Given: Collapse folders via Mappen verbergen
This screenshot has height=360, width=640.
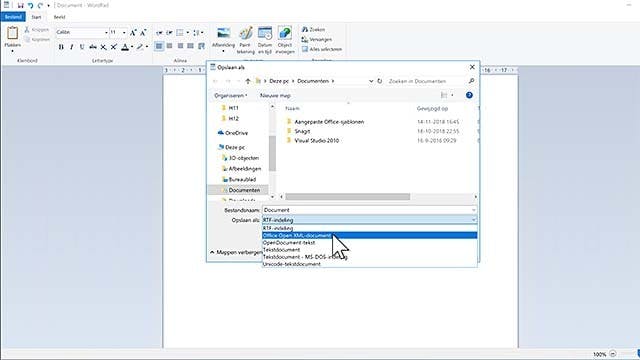Looking at the screenshot, I should point(236,253).
